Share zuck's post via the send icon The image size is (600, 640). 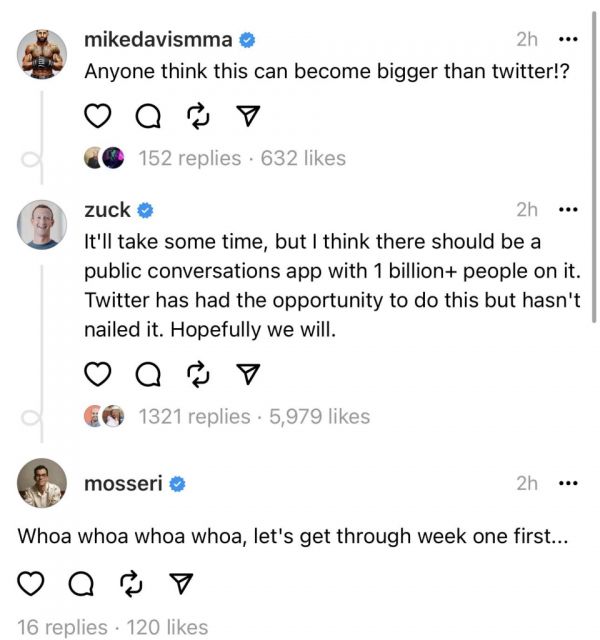pyautogui.click(x=244, y=375)
